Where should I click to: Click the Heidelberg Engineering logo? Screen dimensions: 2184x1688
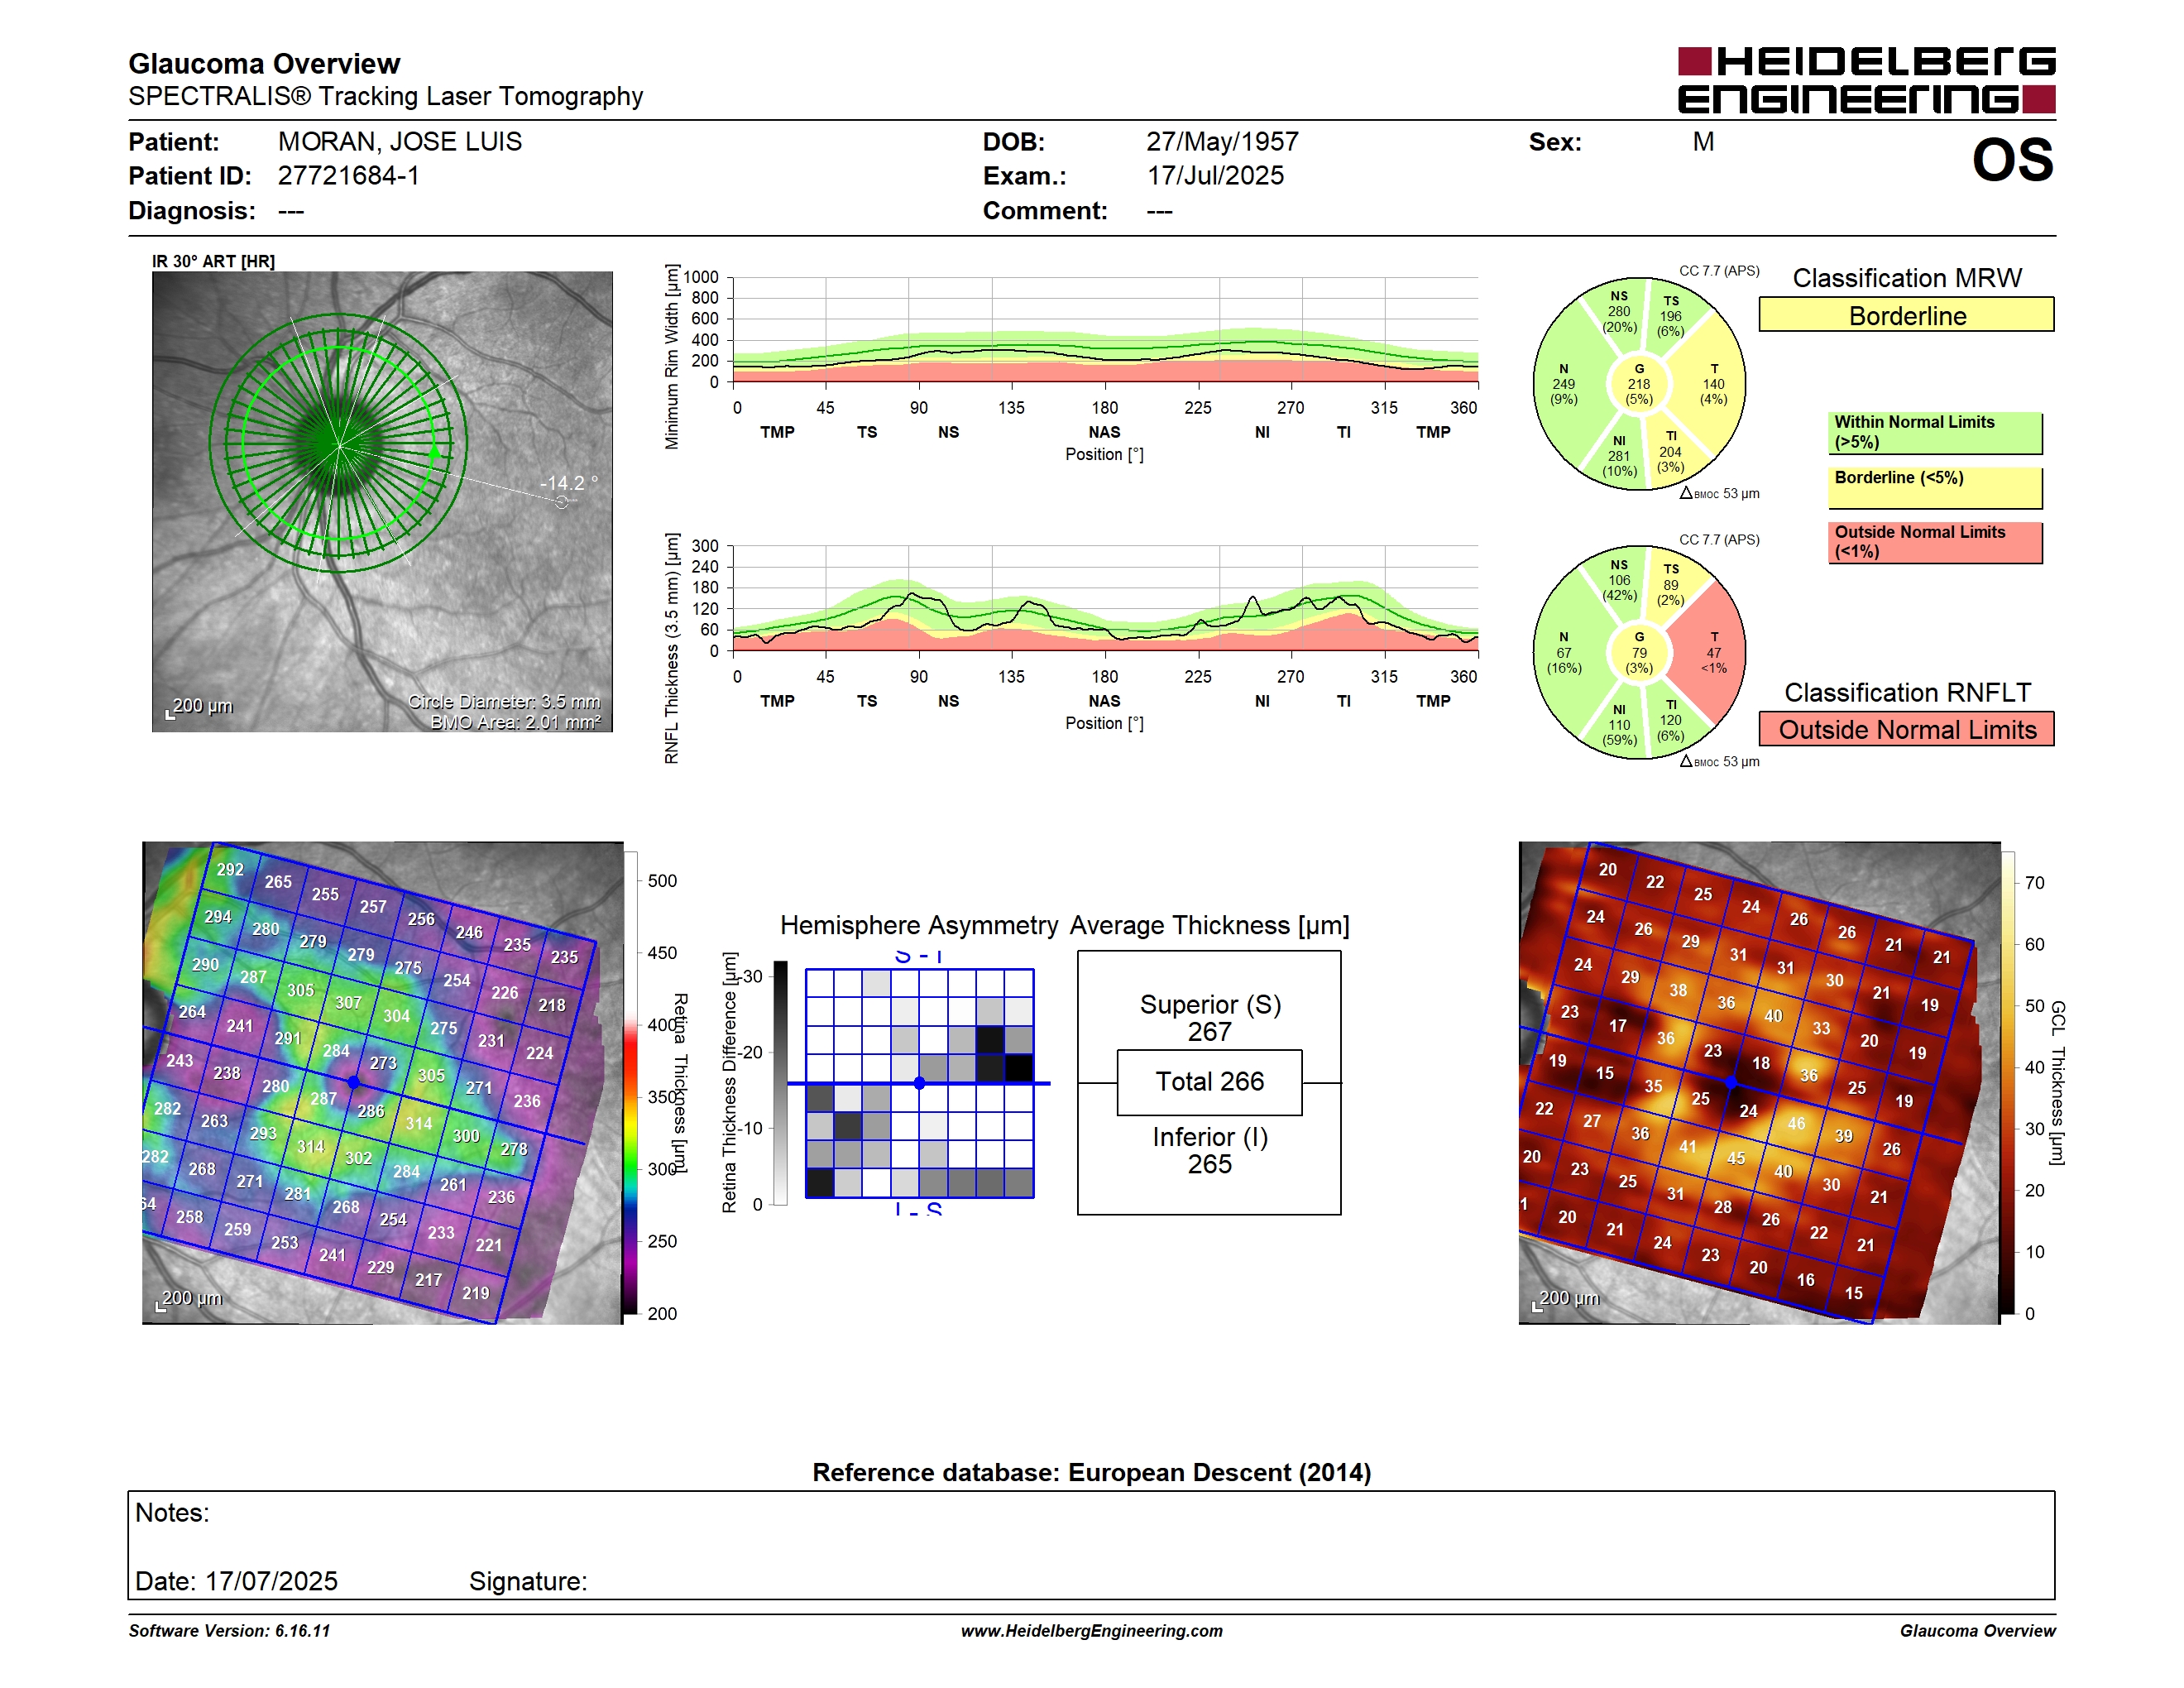[x=1866, y=80]
